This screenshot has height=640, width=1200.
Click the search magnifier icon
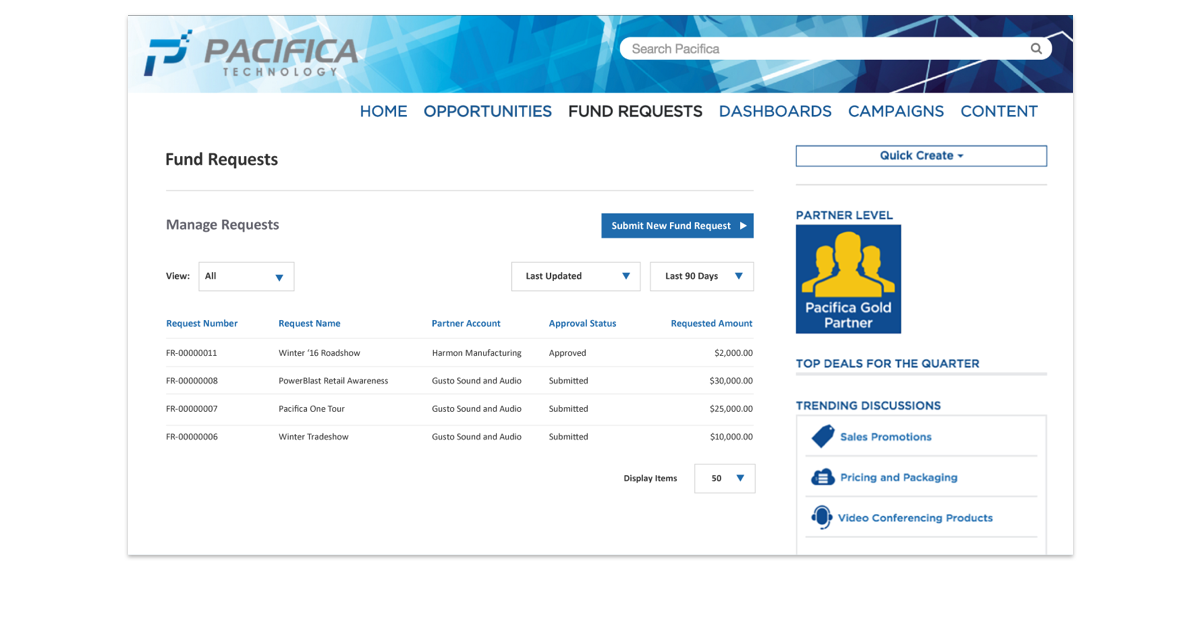(x=1036, y=48)
